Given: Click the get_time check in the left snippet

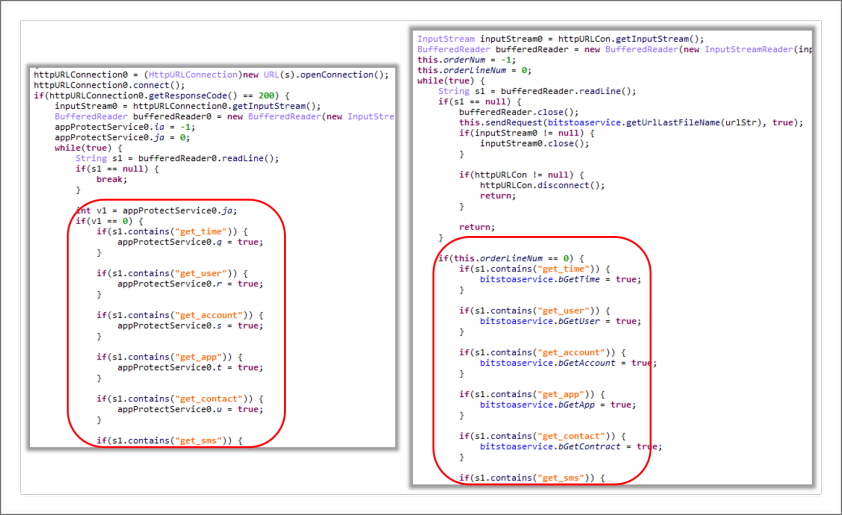Looking at the screenshot, I should pos(172,231).
